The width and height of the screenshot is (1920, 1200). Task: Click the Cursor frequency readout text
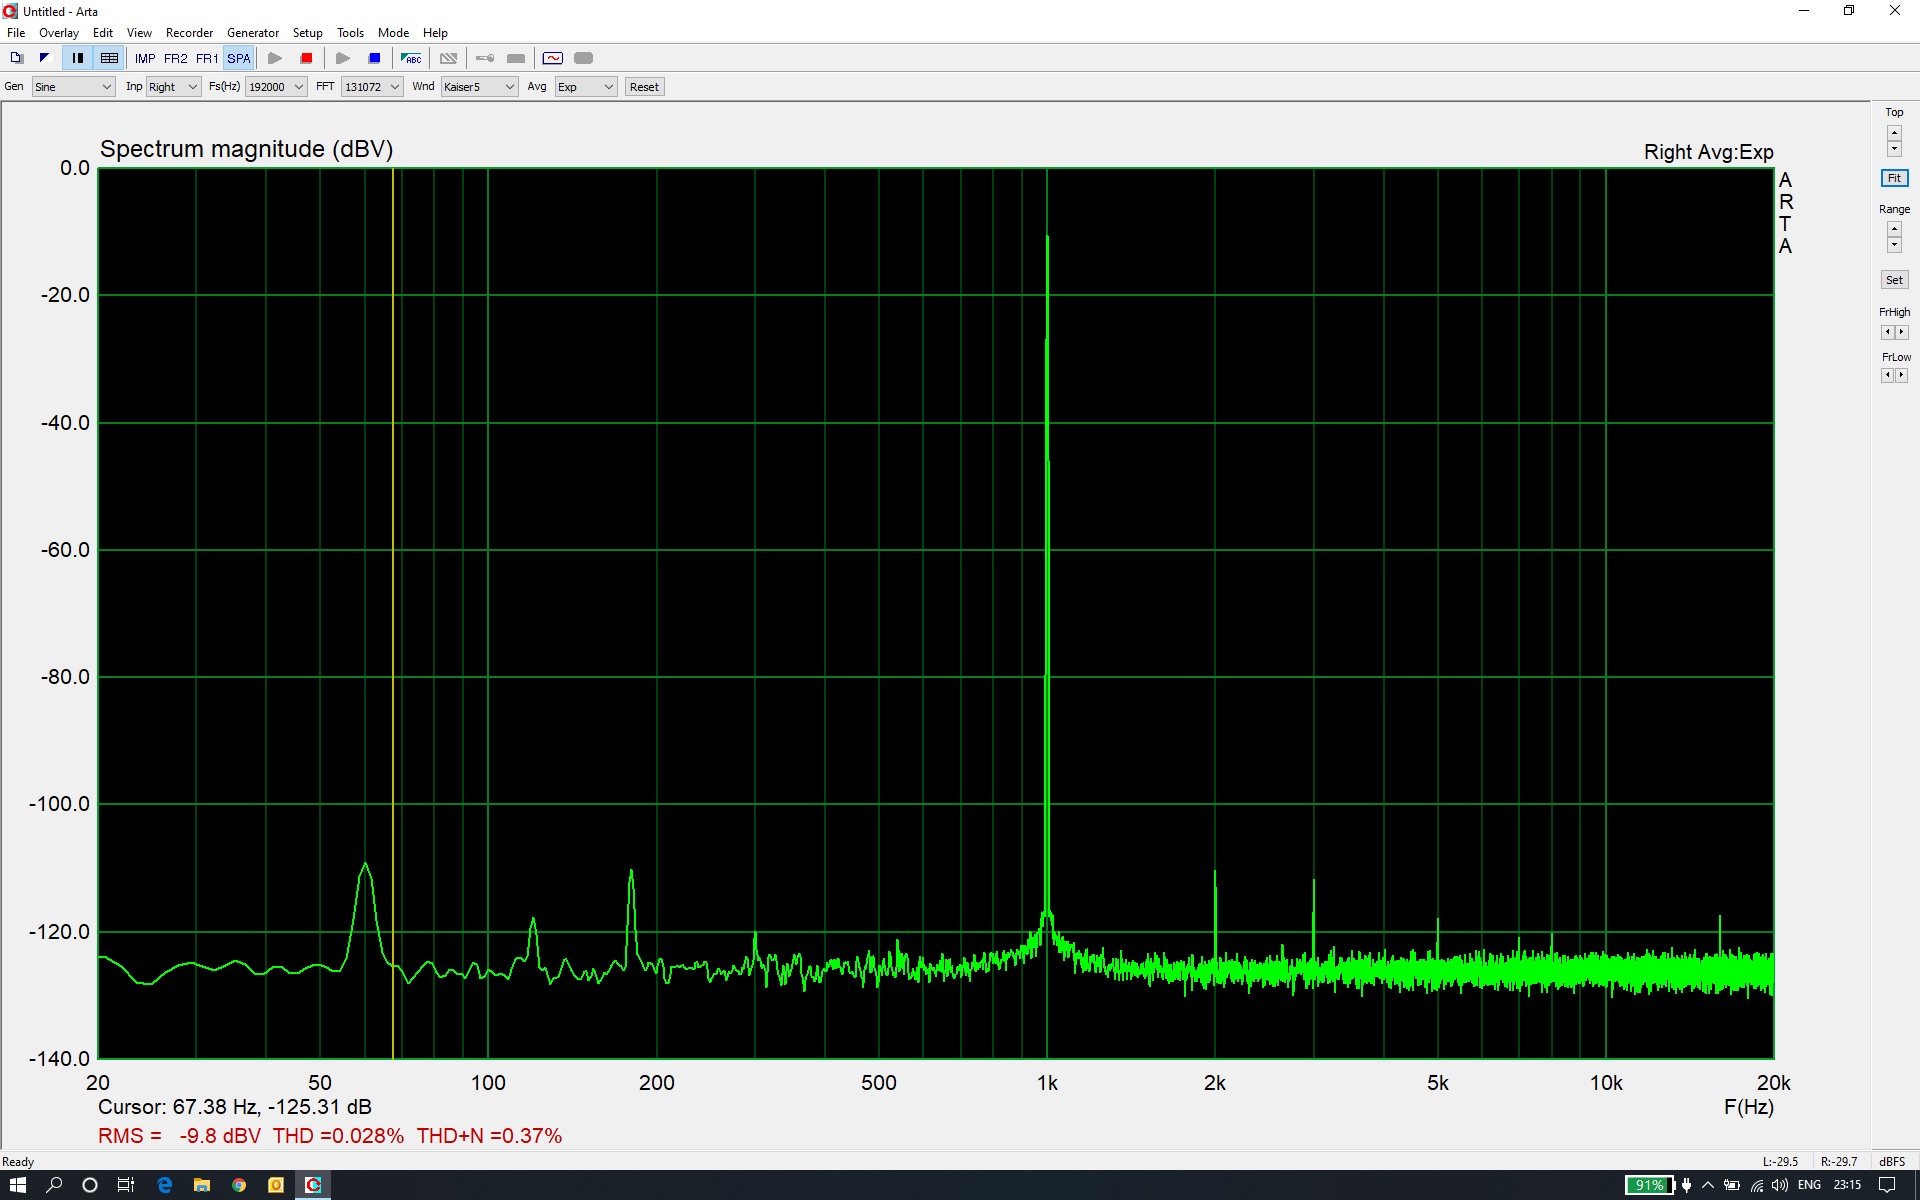tap(235, 1107)
